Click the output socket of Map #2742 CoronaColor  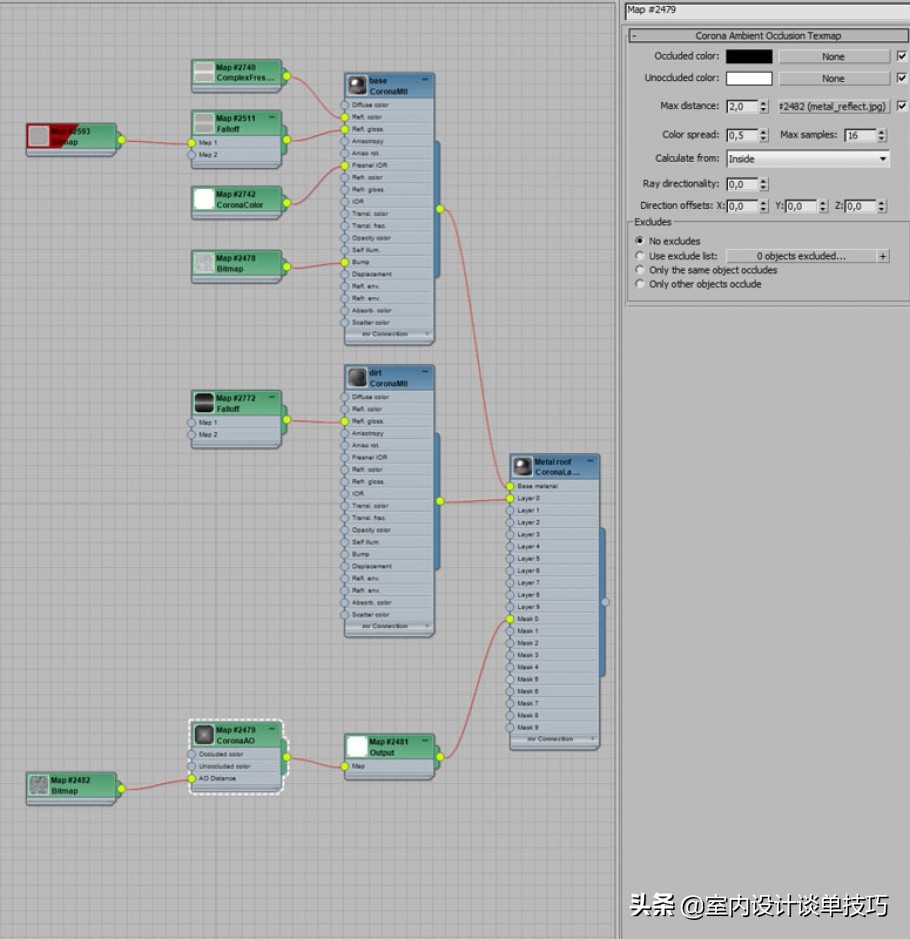(x=287, y=203)
